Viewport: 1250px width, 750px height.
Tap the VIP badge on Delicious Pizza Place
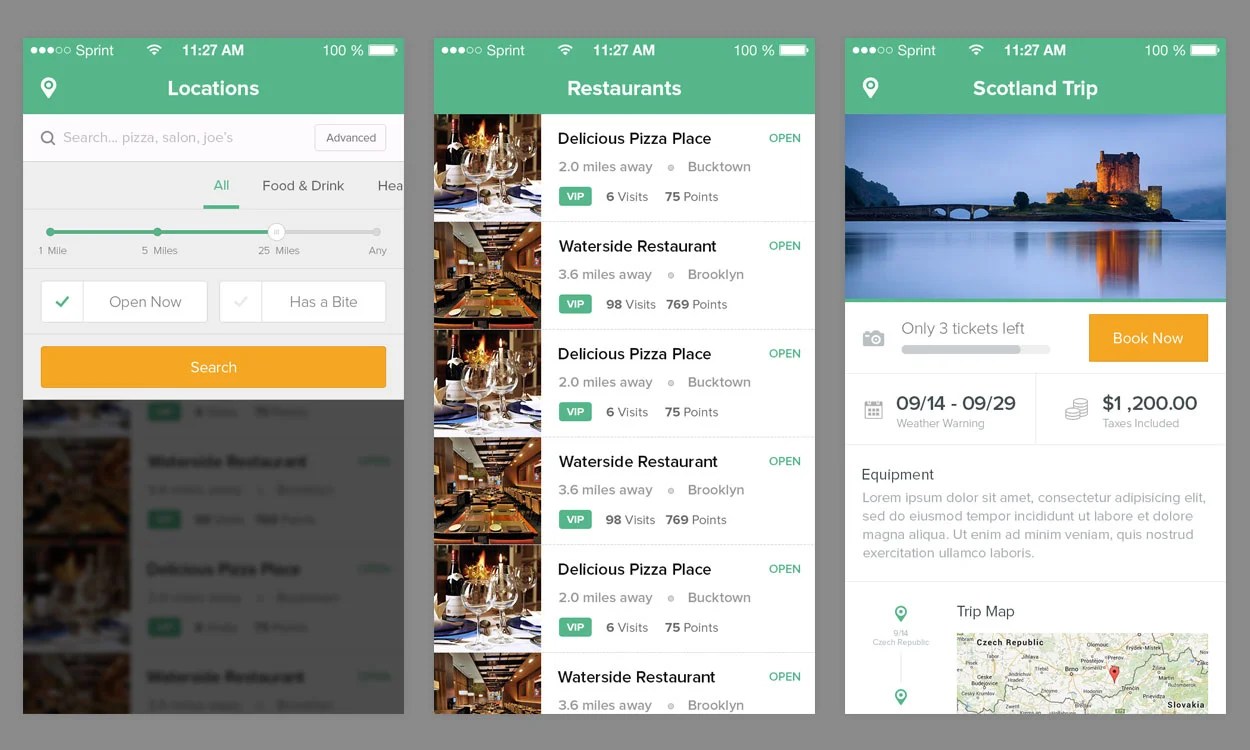coord(575,196)
